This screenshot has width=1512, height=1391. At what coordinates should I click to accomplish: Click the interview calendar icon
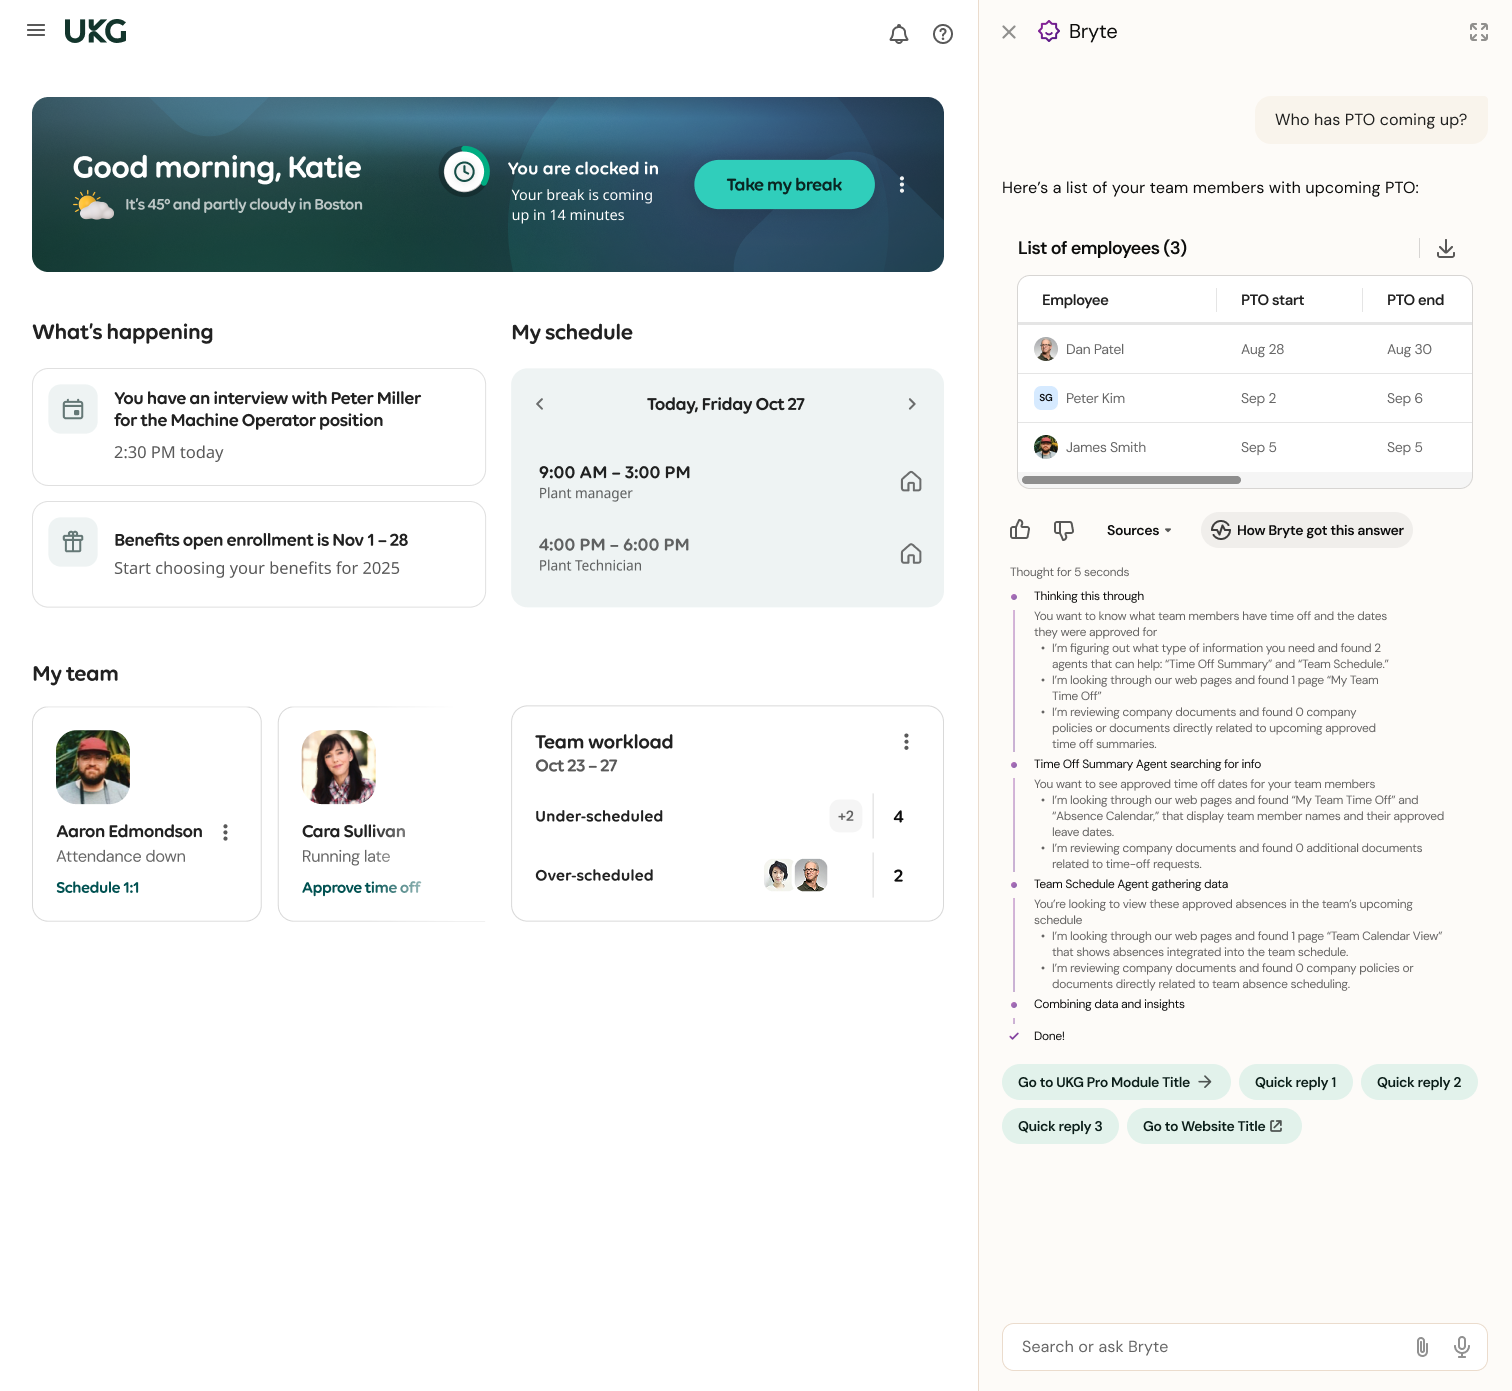coord(73,409)
